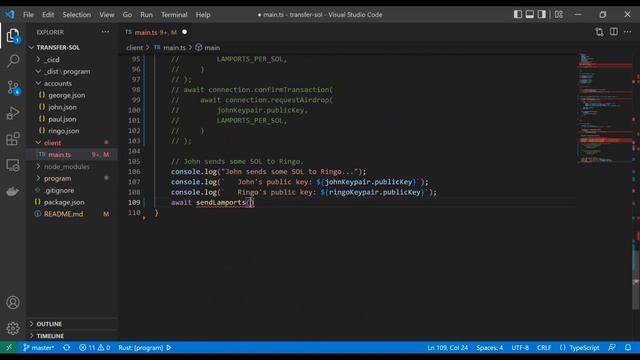Open the Run and Debug view
640x360 pixels.
click(x=13, y=113)
